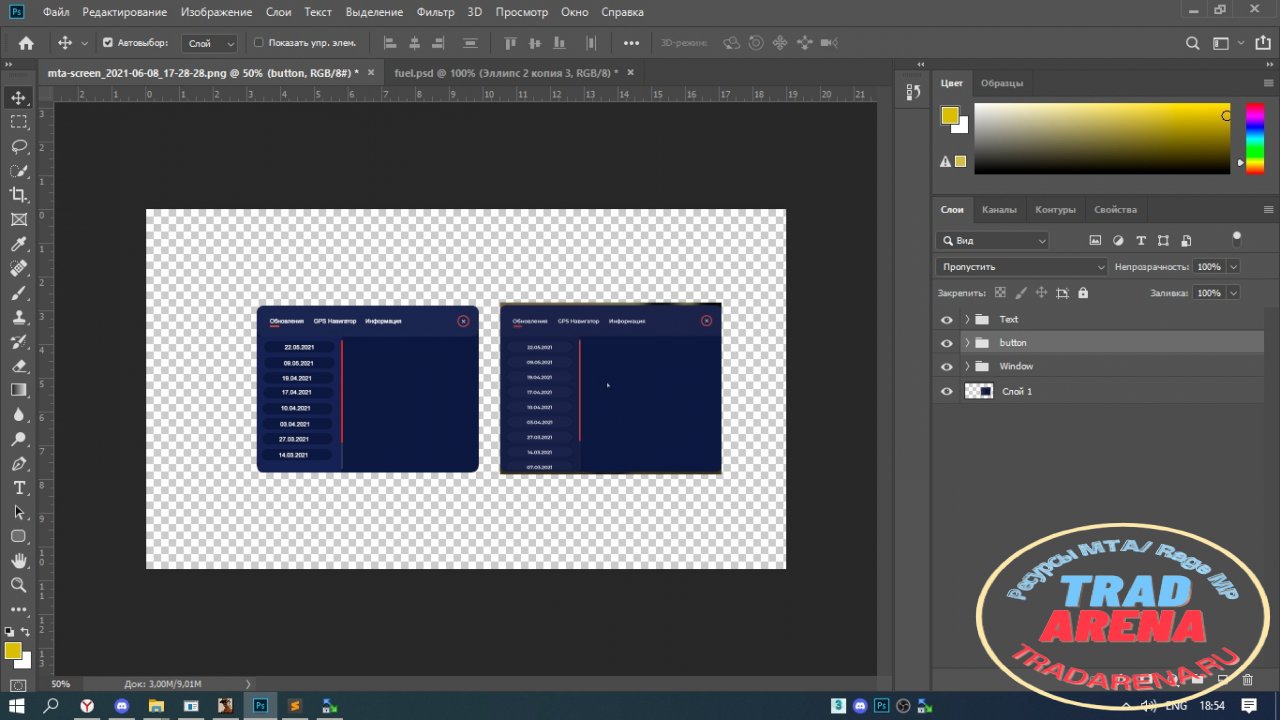Select the Frame tool
The image size is (1280, 720).
click(x=19, y=220)
